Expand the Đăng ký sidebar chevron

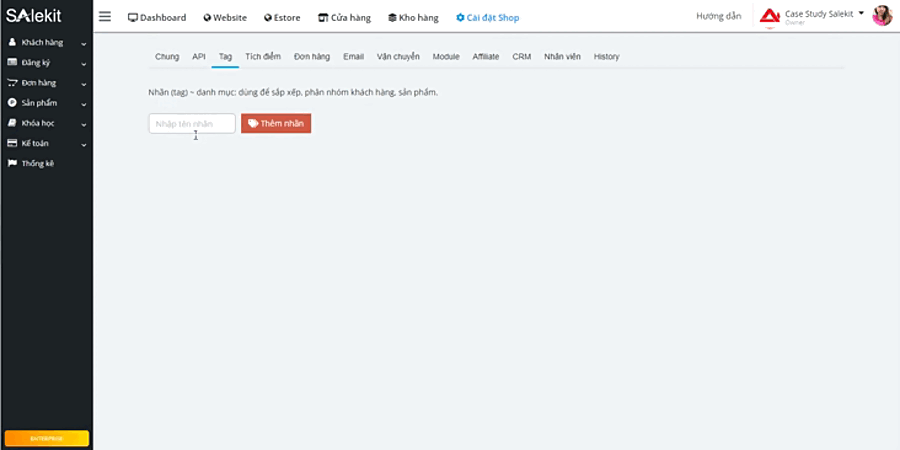[x=84, y=64]
